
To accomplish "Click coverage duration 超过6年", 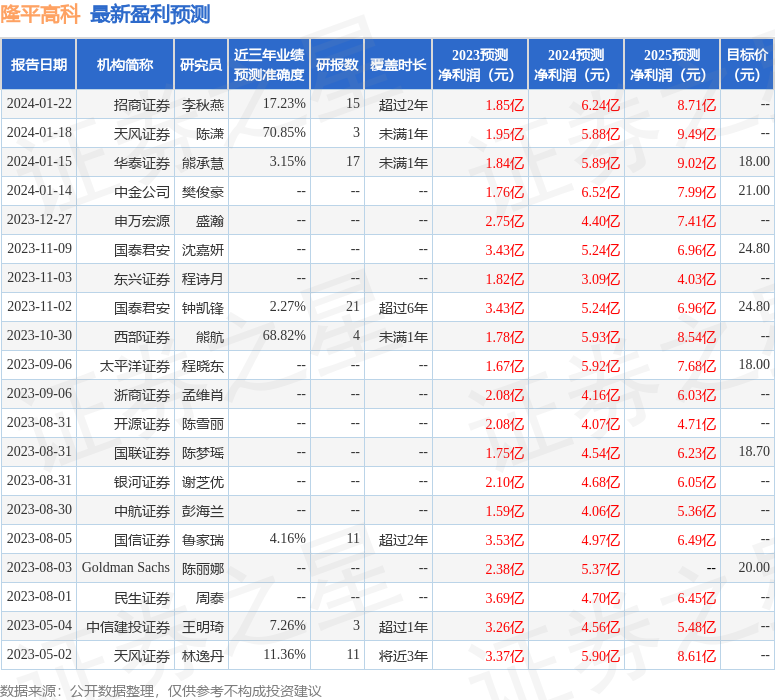I will click(x=403, y=308).
